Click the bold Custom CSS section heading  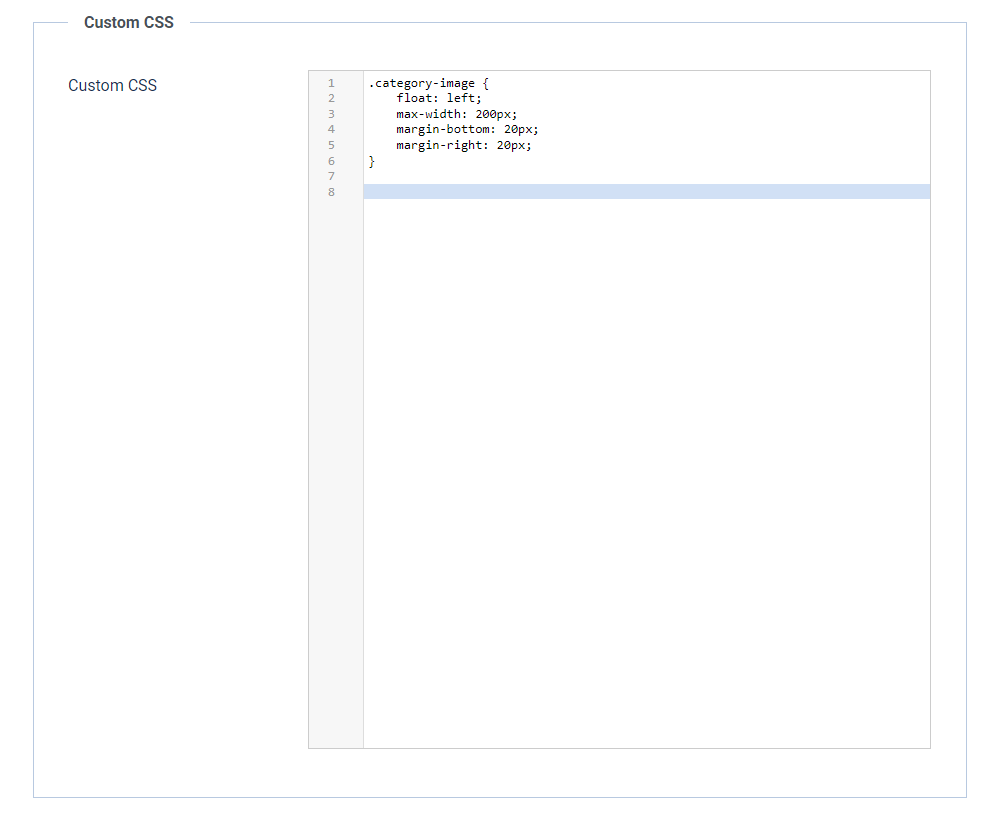click(128, 23)
